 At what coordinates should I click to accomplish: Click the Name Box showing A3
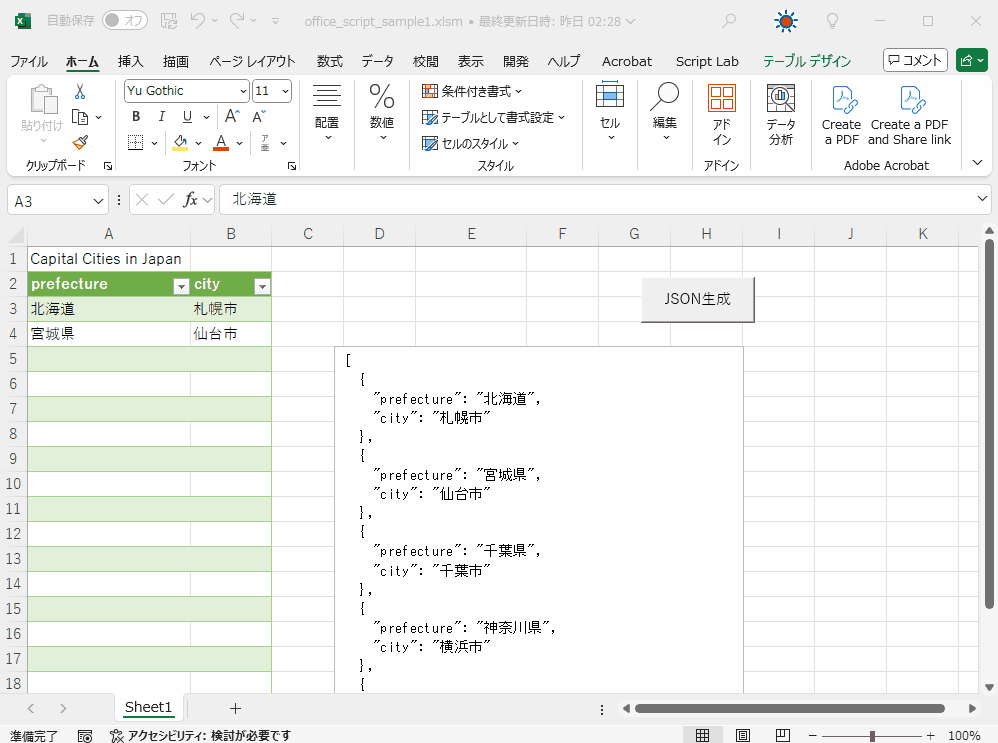point(50,199)
